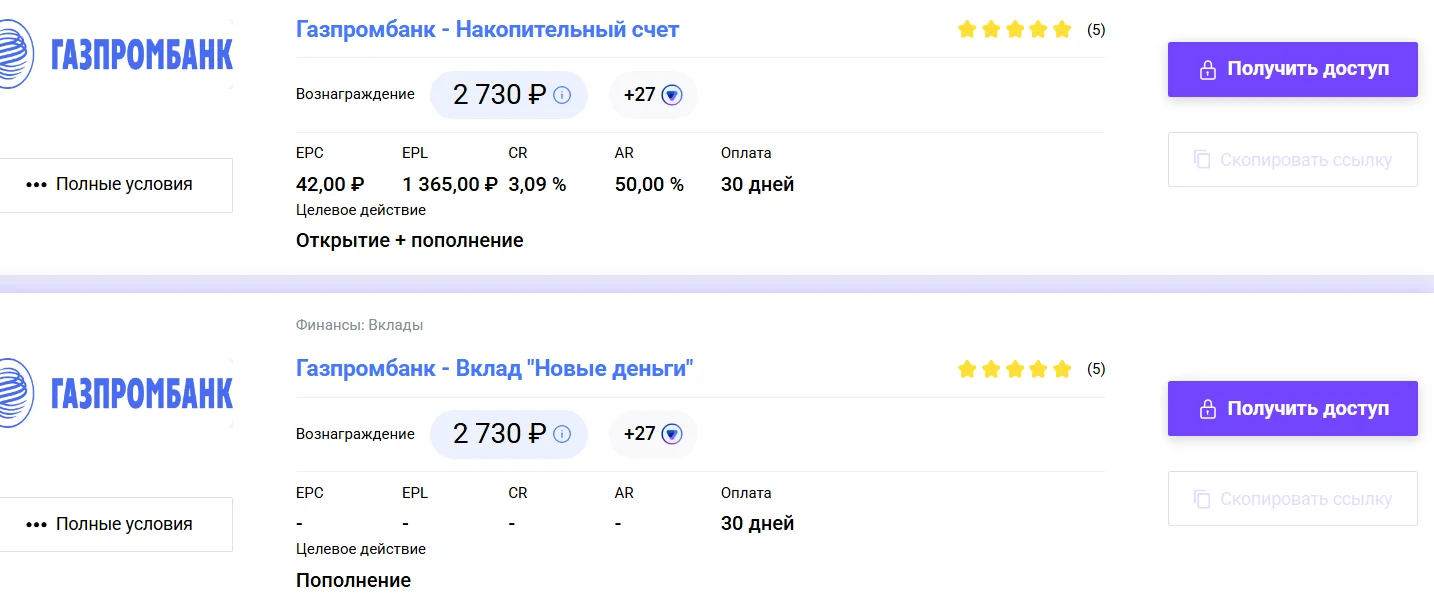Click lock icon on second Получить доступ button
Screen dimensions: 1434x601
click(1207, 409)
